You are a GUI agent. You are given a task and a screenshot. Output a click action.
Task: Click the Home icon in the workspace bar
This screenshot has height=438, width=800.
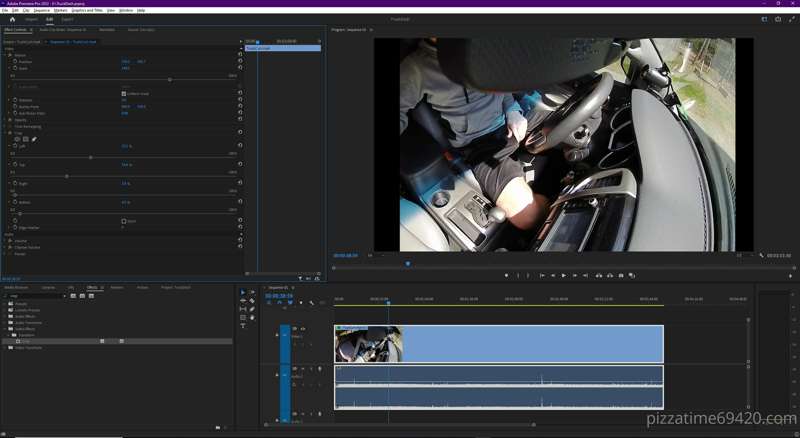(12, 19)
